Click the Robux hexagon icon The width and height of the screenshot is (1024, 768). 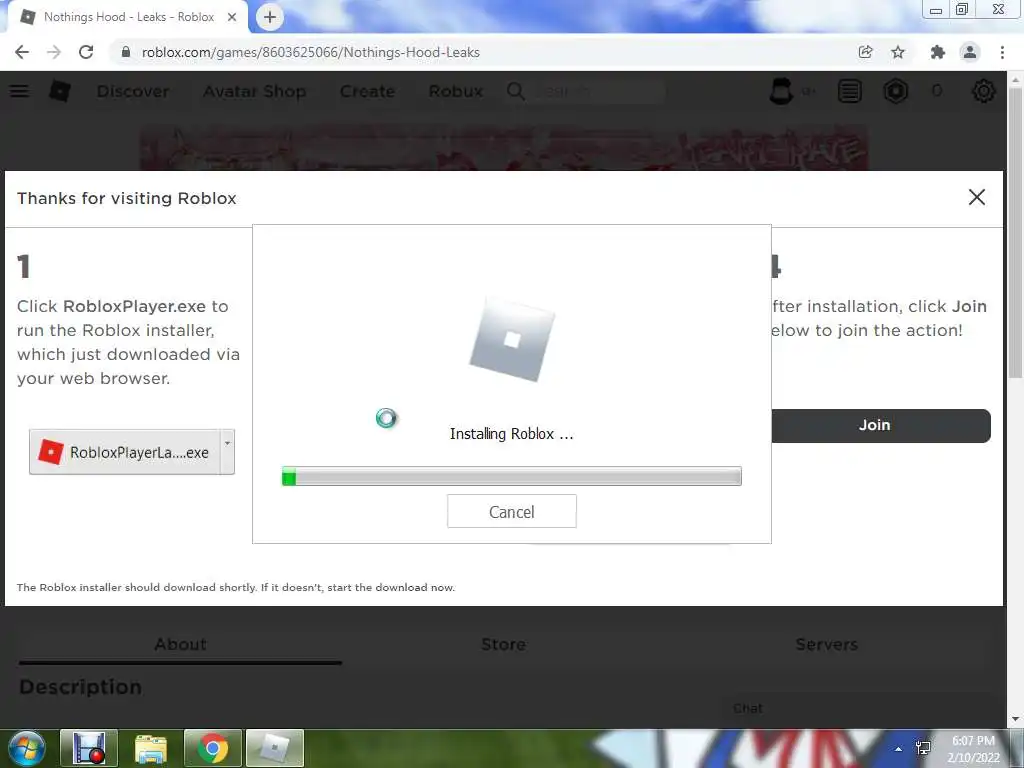click(895, 91)
